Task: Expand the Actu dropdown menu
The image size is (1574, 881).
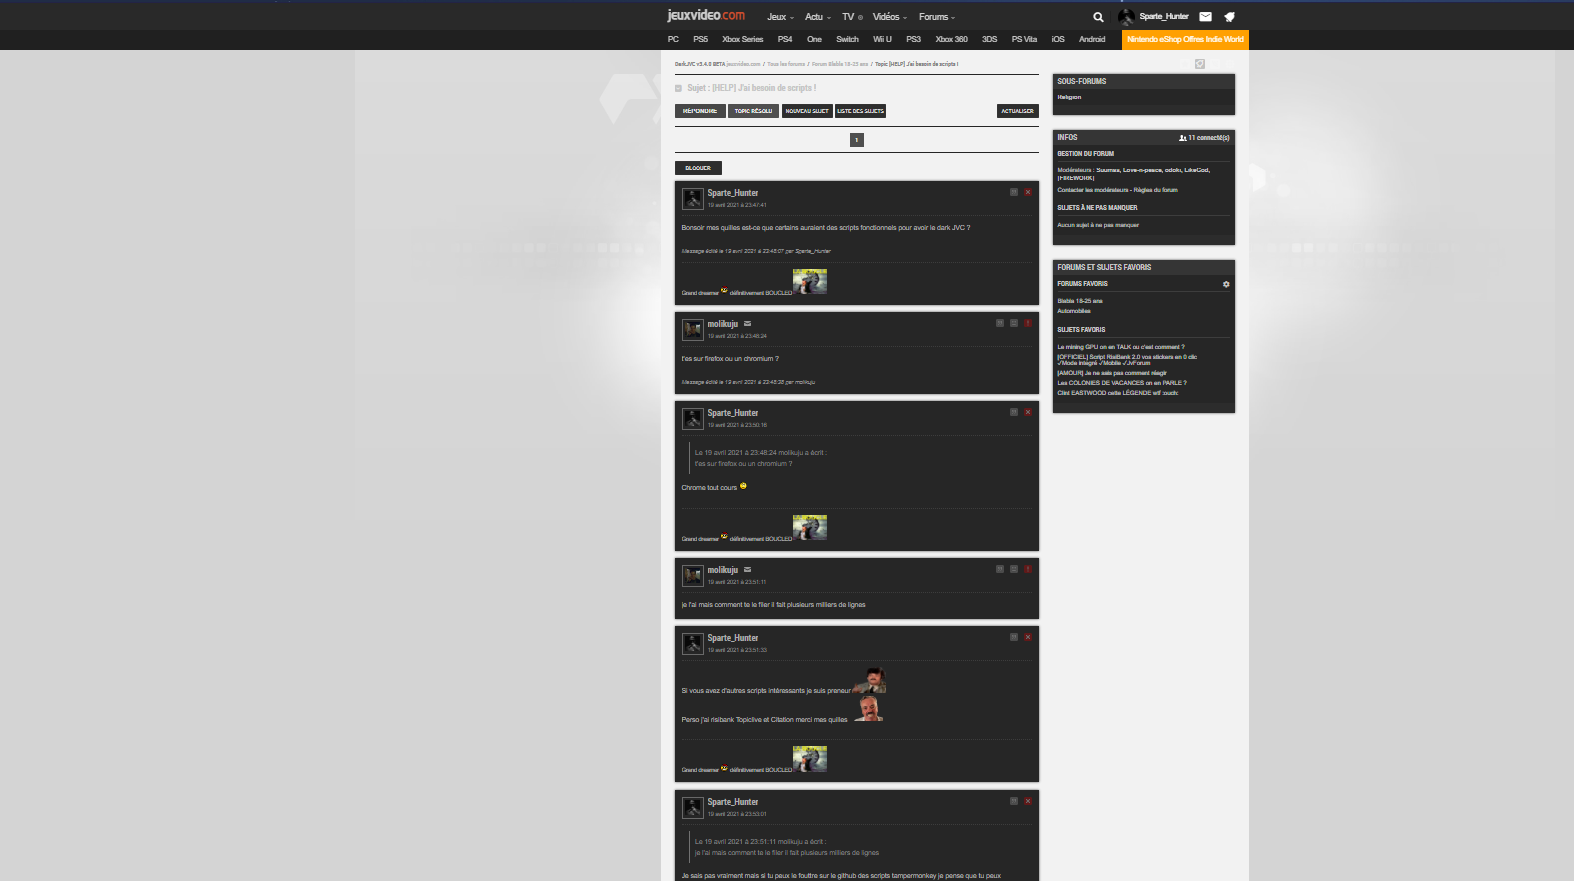Action: (x=818, y=17)
